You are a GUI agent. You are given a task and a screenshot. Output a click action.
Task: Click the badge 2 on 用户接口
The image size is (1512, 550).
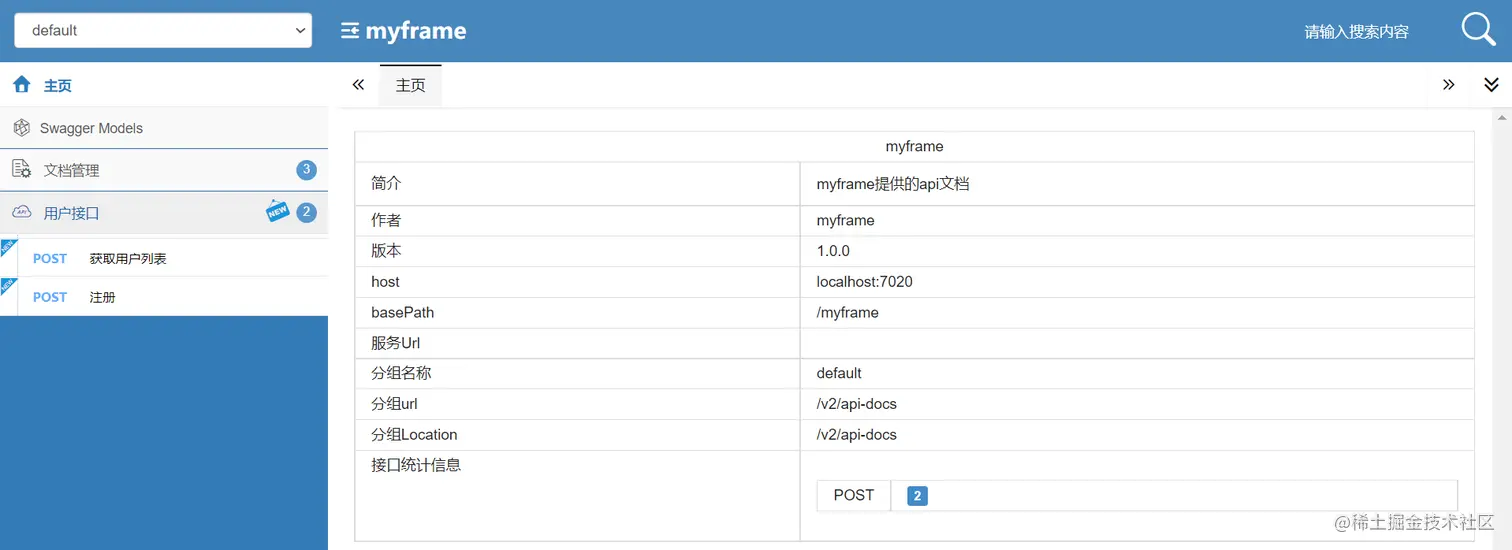tap(306, 212)
